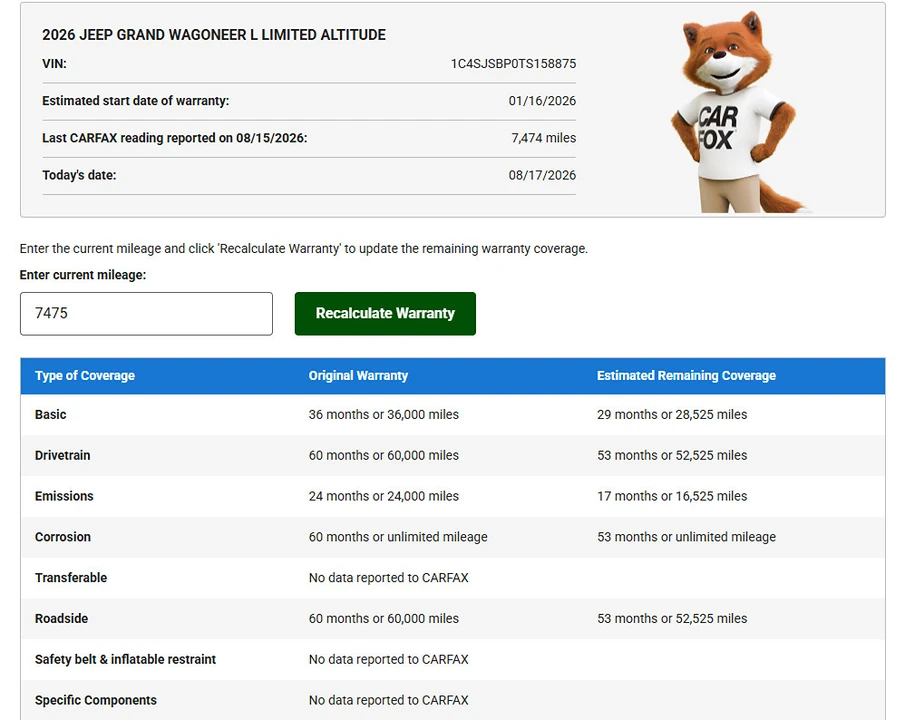
Task: Click the VIN number 1C4SJSBP0TS158875
Action: click(x=513, y=64)
